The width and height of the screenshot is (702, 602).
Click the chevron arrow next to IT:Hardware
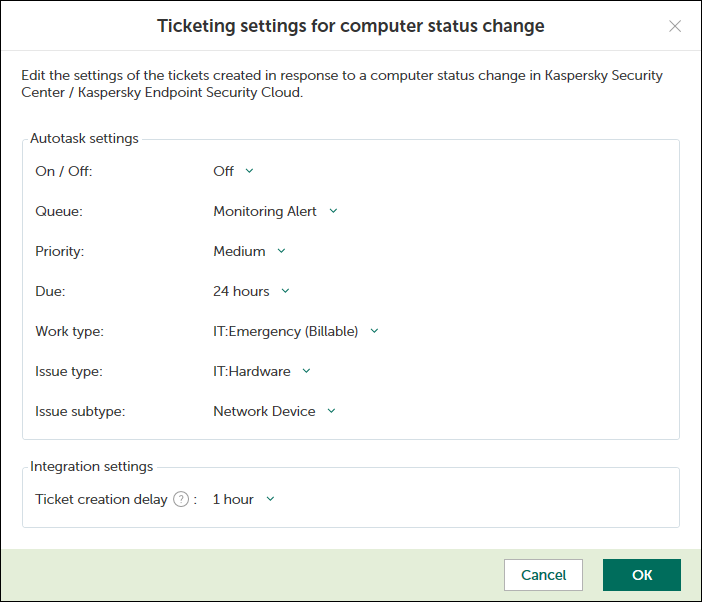point(306,371)
